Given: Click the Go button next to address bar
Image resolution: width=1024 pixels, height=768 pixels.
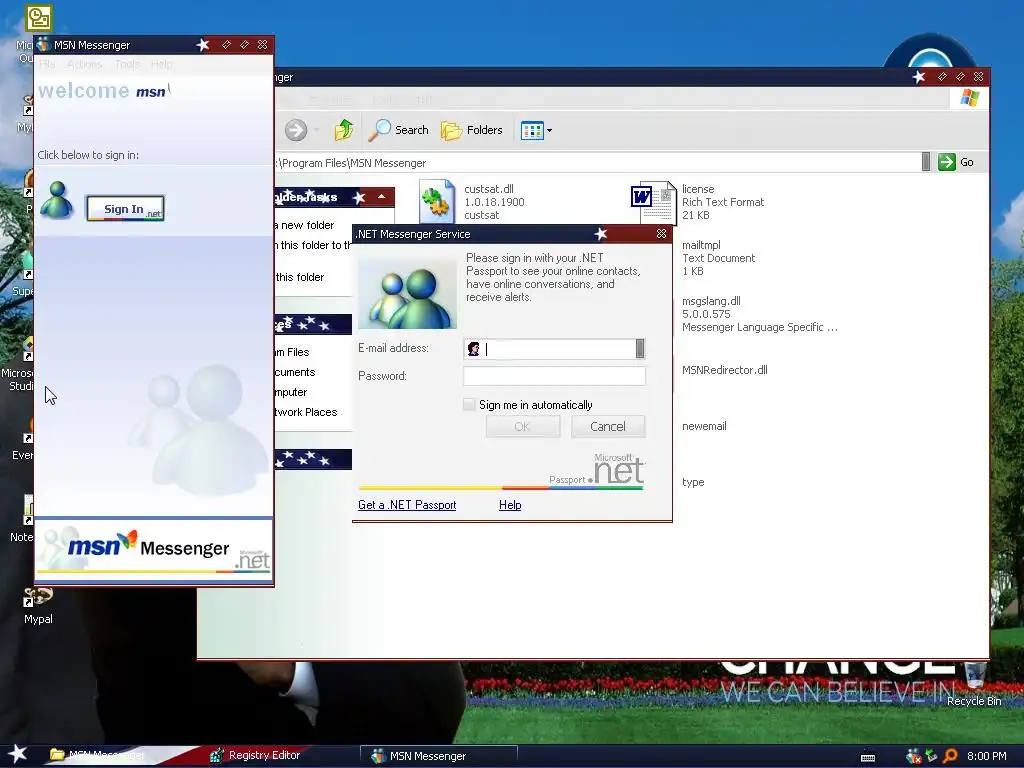Looking at the screenshot, I should click(x=956, y=162).
